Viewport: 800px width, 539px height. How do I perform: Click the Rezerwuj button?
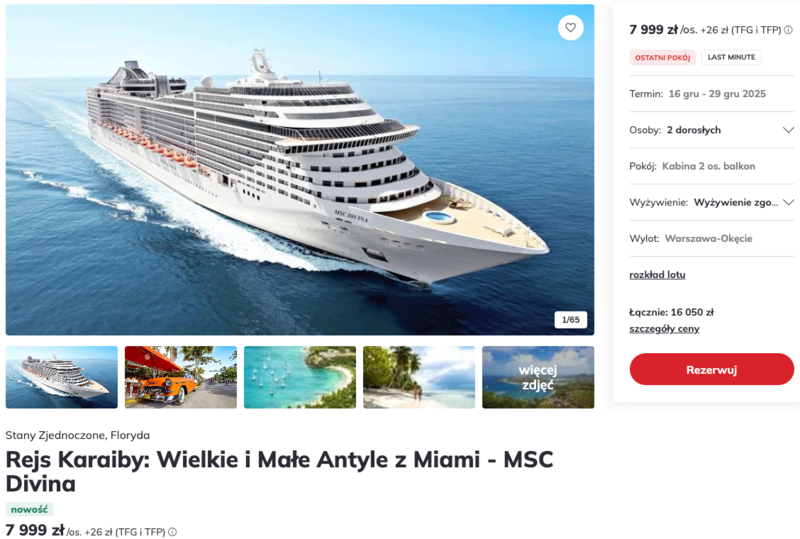712,370
